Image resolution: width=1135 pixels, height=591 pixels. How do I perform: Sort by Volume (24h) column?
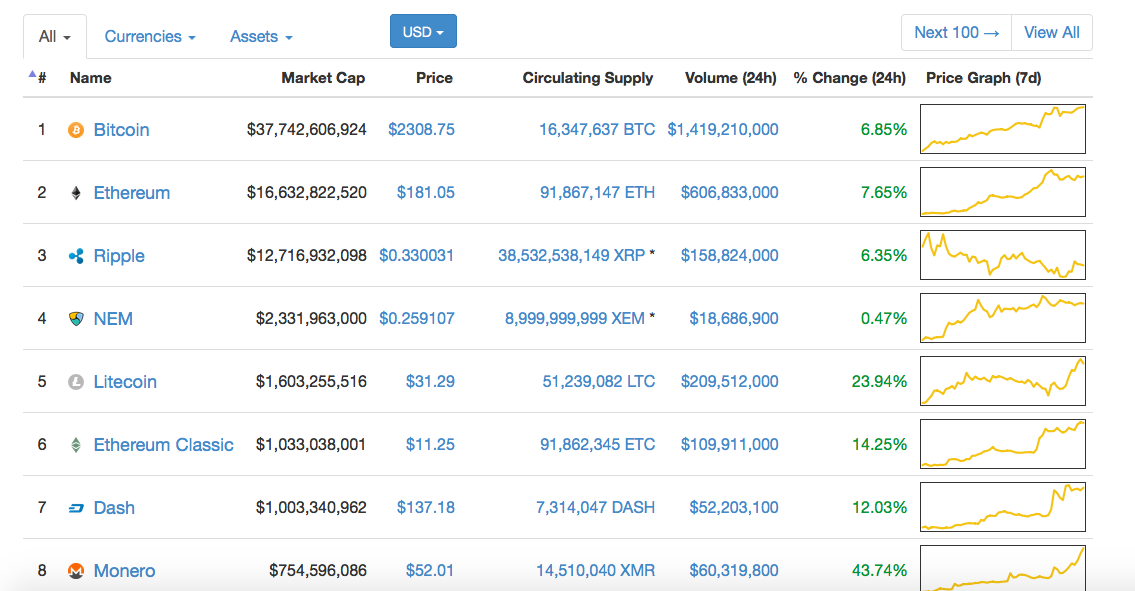pos(730,78)
